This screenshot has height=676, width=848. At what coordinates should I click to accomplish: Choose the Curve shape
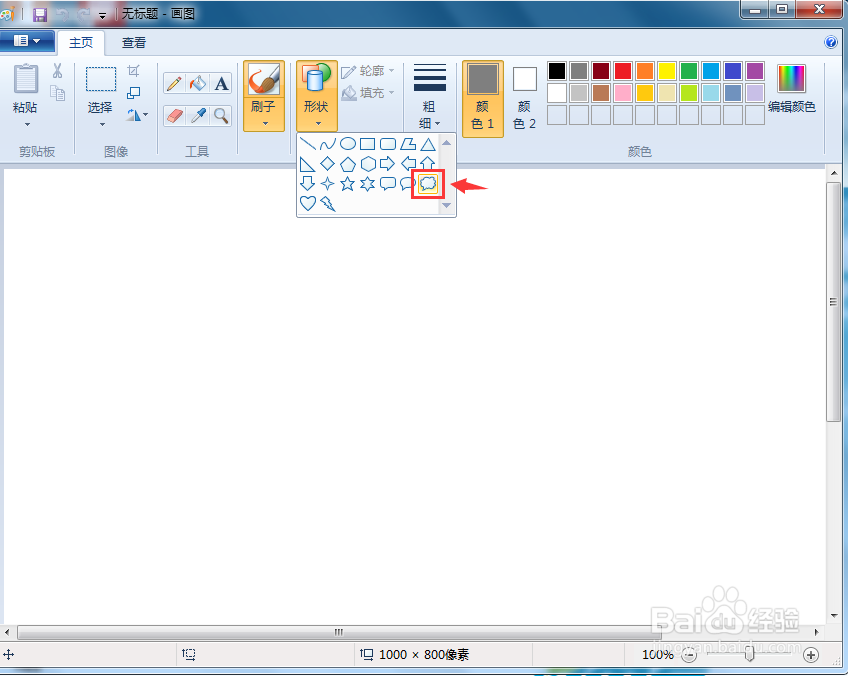pos(327,144)
